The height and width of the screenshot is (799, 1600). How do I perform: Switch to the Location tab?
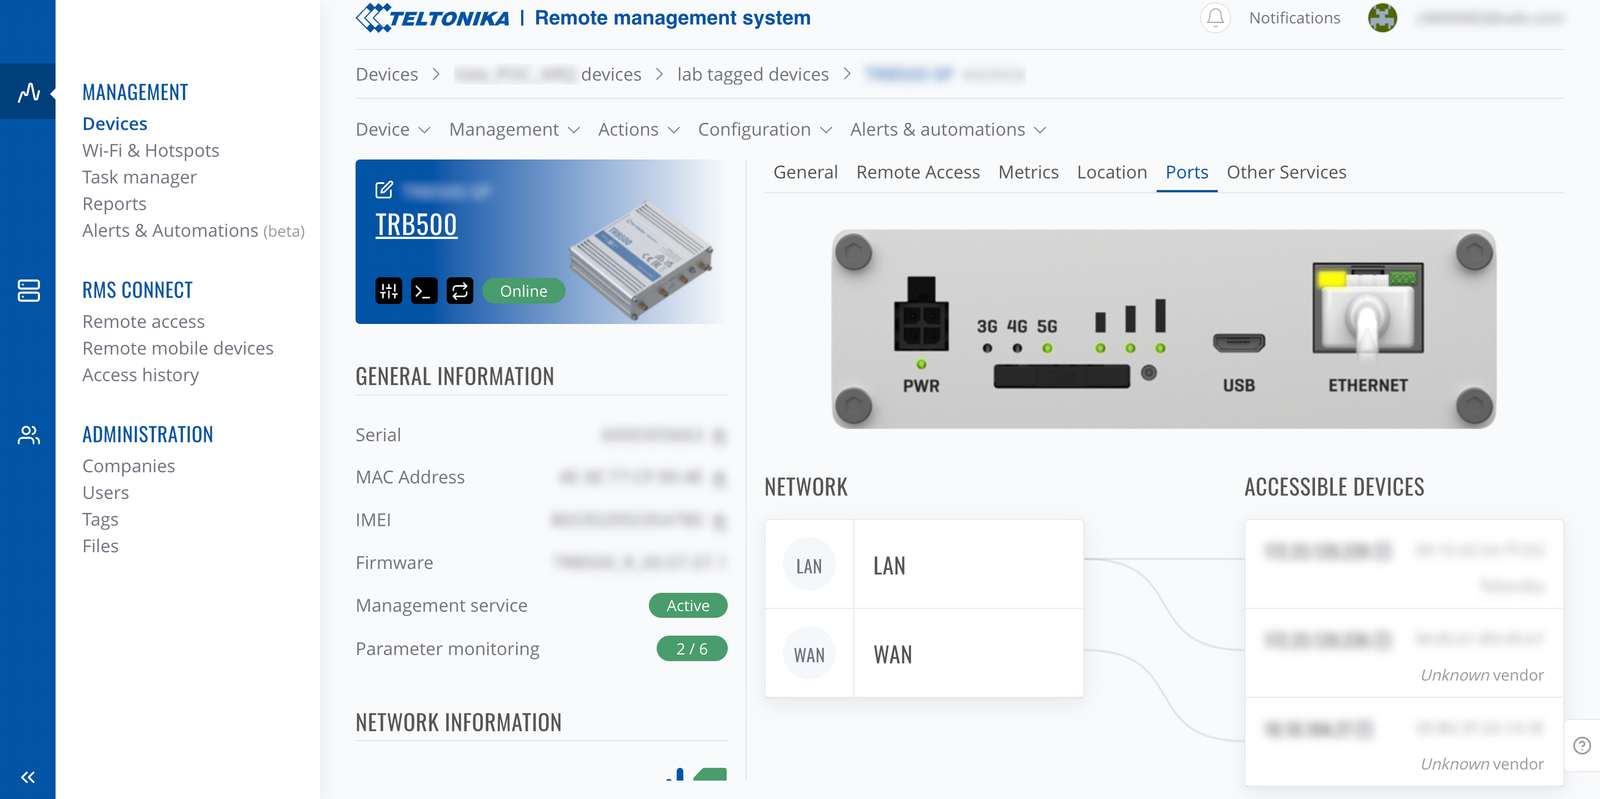(x=1112, y=172)
